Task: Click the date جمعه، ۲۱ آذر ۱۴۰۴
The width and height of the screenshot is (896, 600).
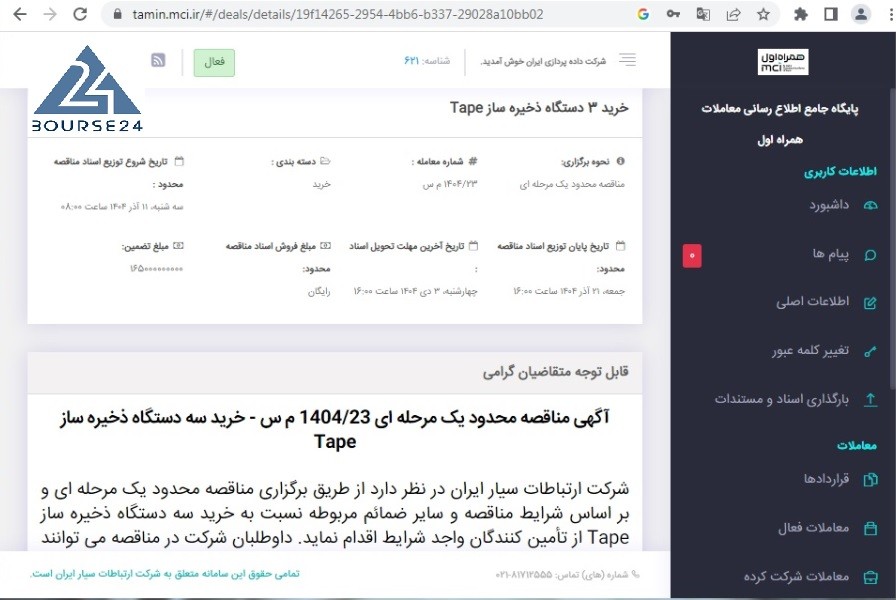Action: (569, 291)
